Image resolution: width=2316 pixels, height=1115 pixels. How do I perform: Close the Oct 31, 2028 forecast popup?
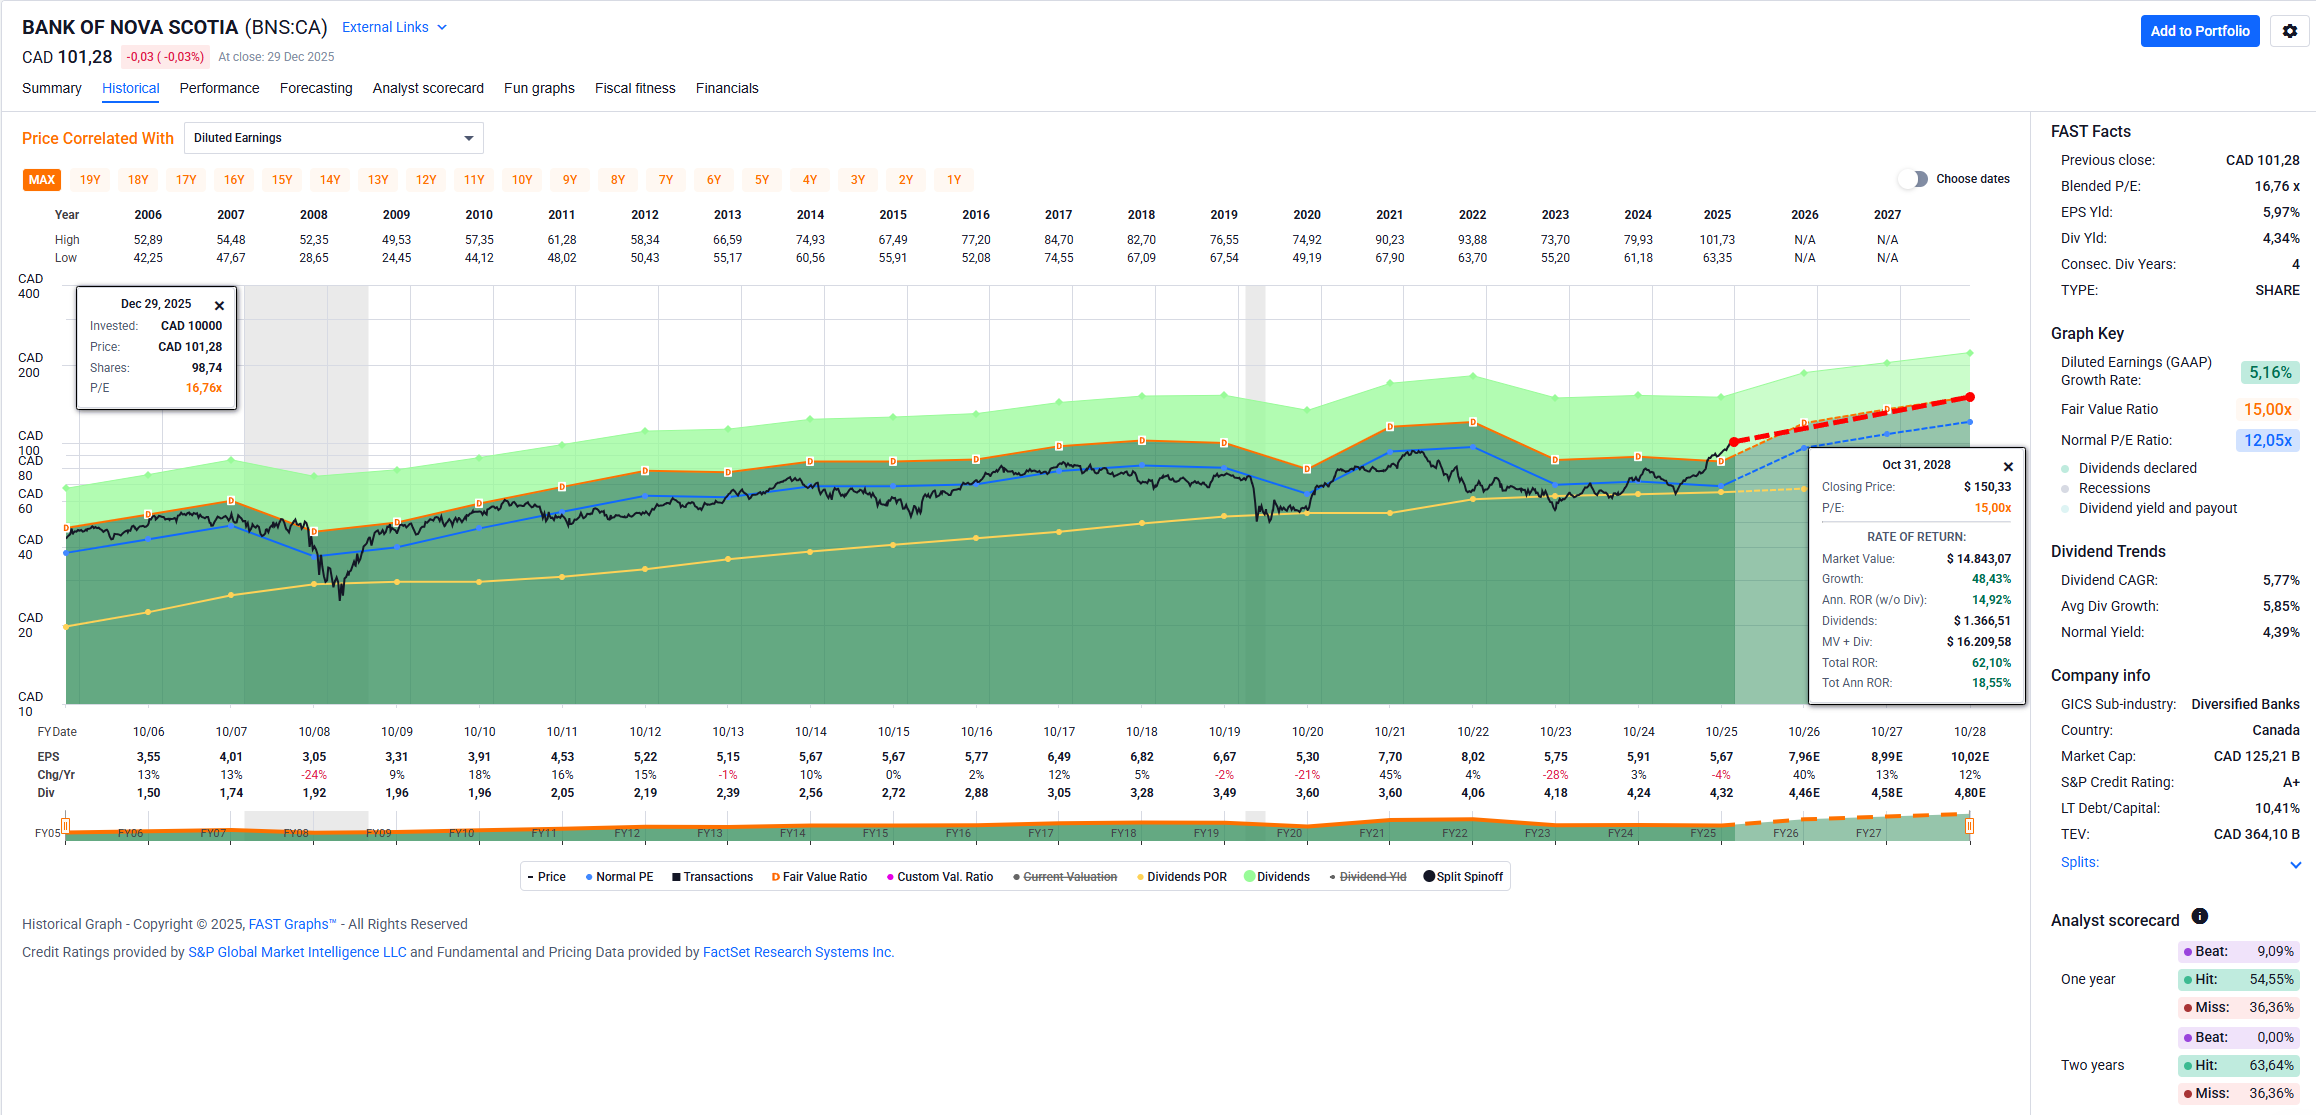point(2008,467)
